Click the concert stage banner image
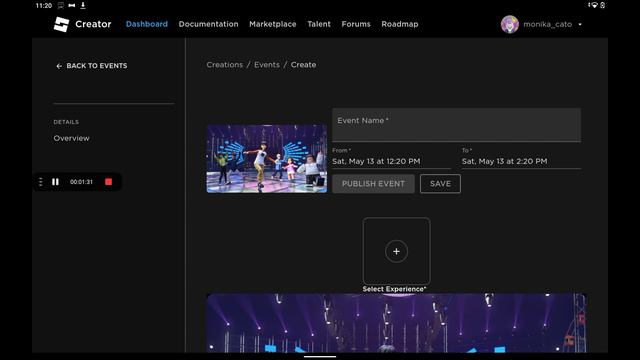The image size is (640, 360). coord(396,323)
